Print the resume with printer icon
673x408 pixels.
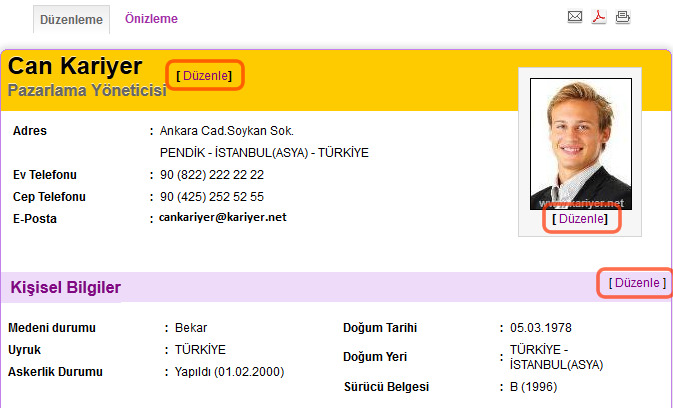(x=623, y=17)
